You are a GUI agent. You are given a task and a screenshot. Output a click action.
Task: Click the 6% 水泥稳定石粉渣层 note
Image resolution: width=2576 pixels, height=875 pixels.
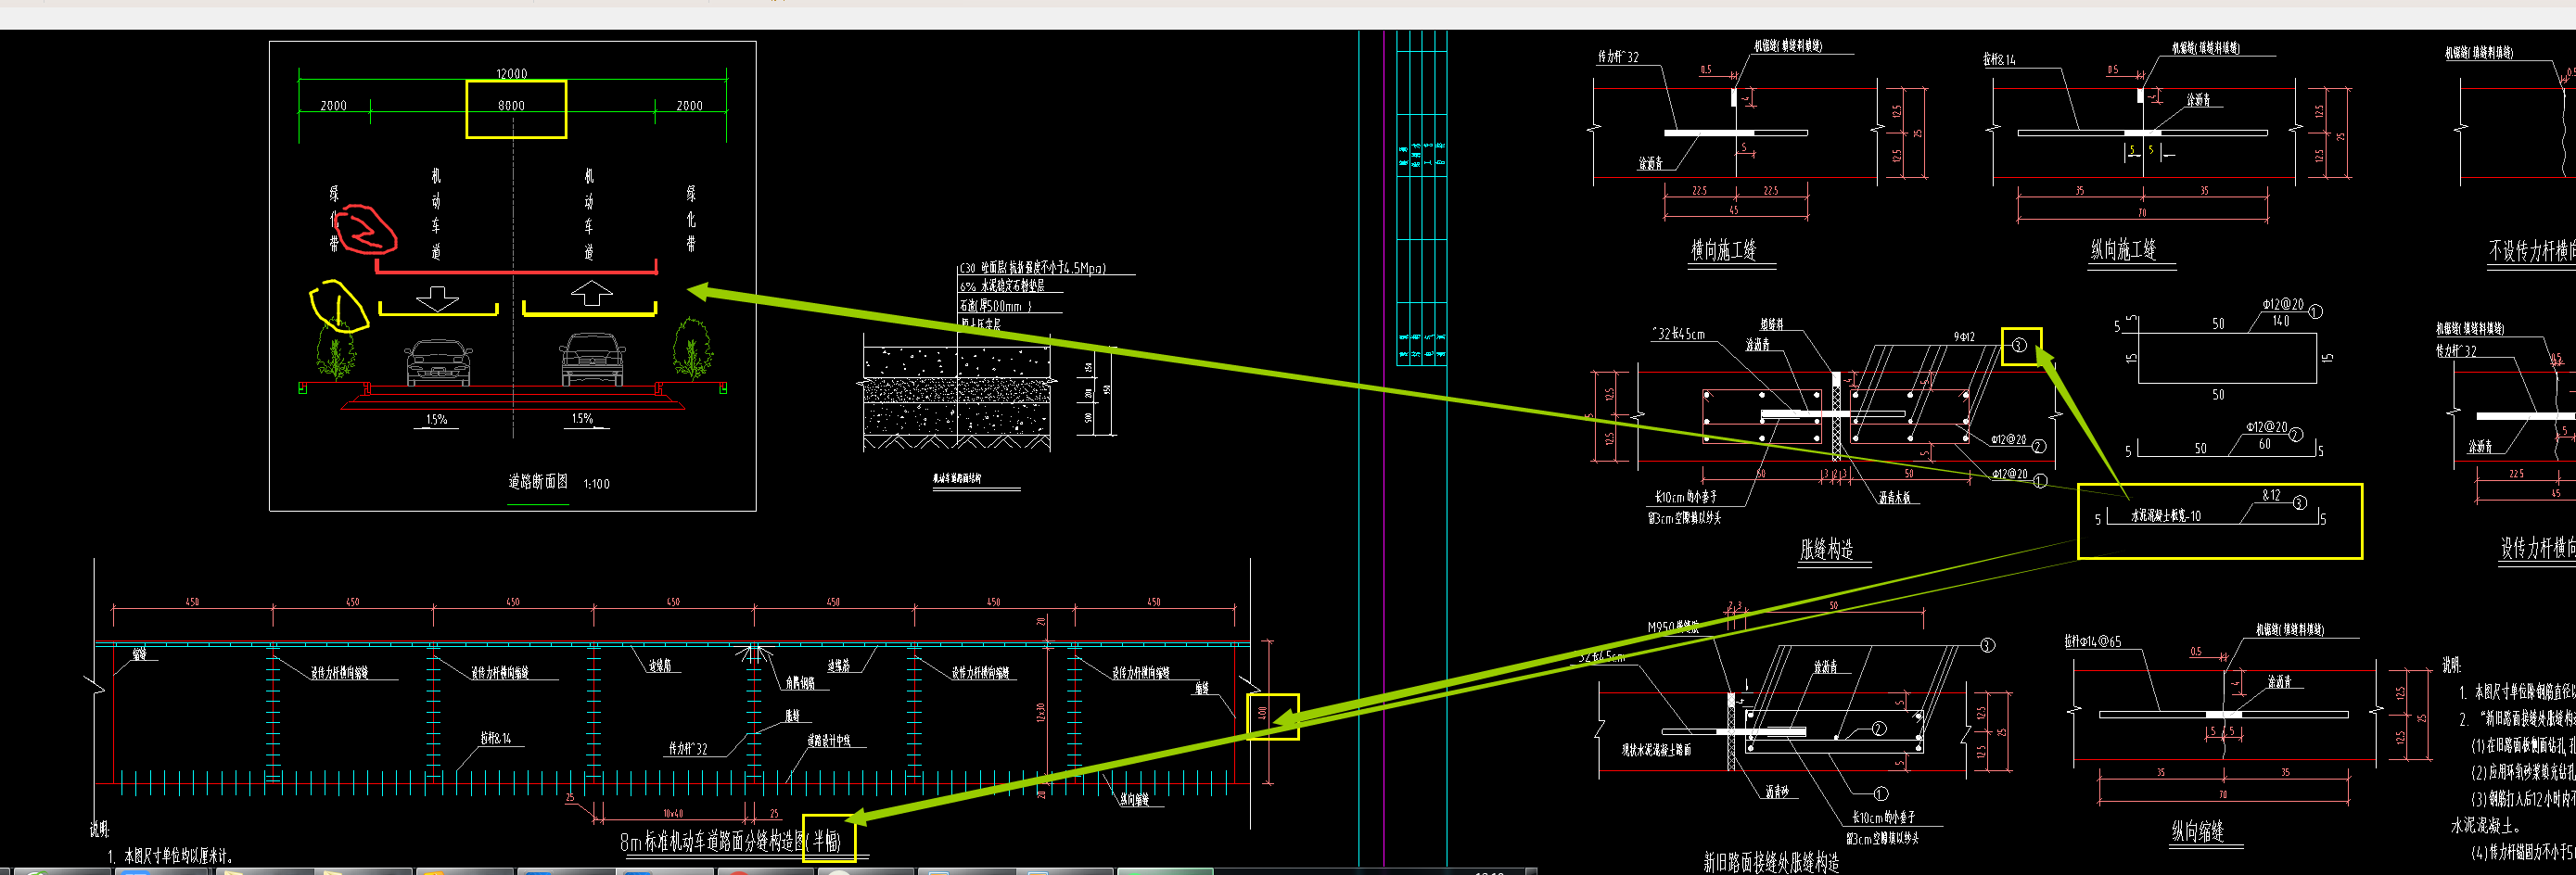[x=1002, y=286]
